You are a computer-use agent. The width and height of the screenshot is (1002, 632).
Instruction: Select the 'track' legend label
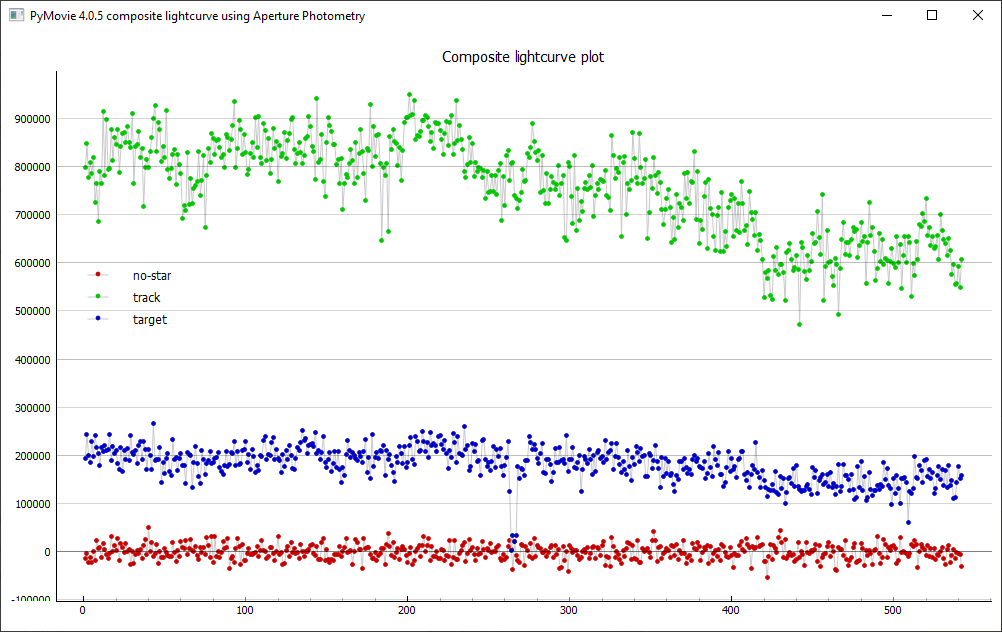point(146,297)
